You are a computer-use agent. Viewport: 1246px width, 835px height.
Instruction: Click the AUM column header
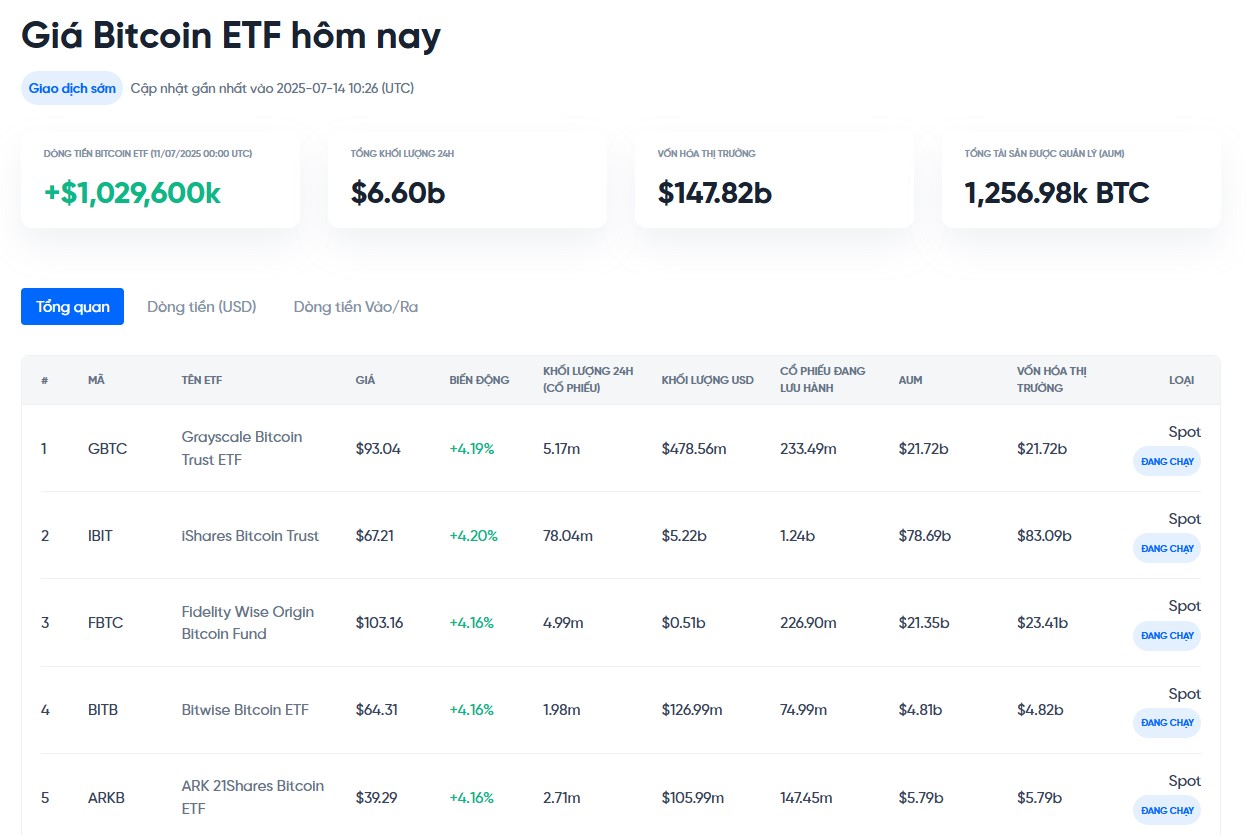910,380
